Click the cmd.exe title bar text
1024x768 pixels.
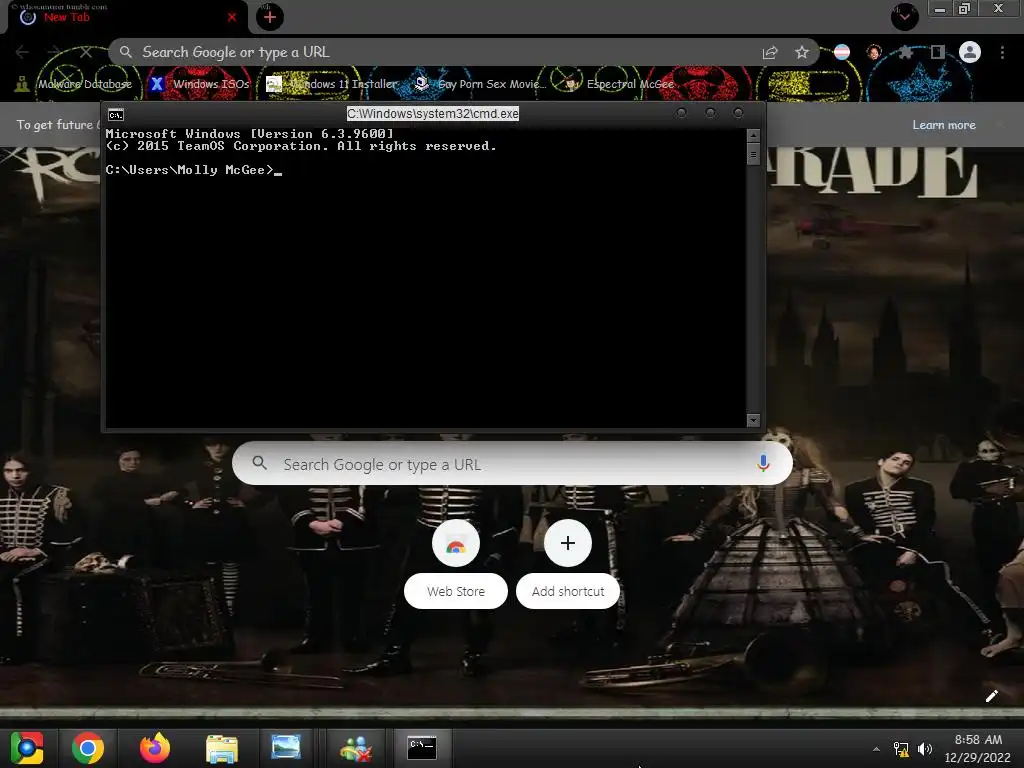pos(432,114)
